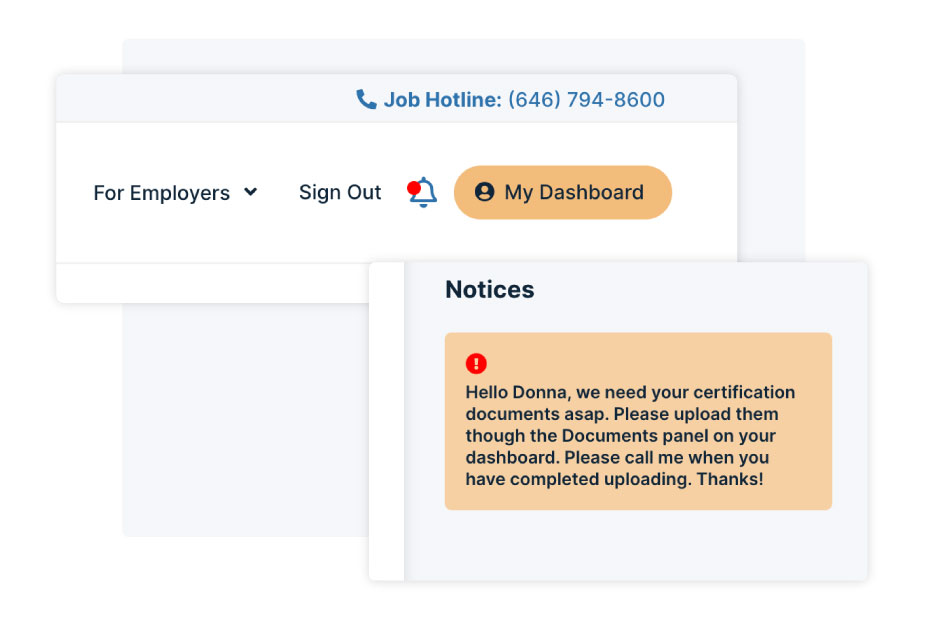
Task: Click the white sidebar strip beside Notices
Action: [x=386, y=421]
